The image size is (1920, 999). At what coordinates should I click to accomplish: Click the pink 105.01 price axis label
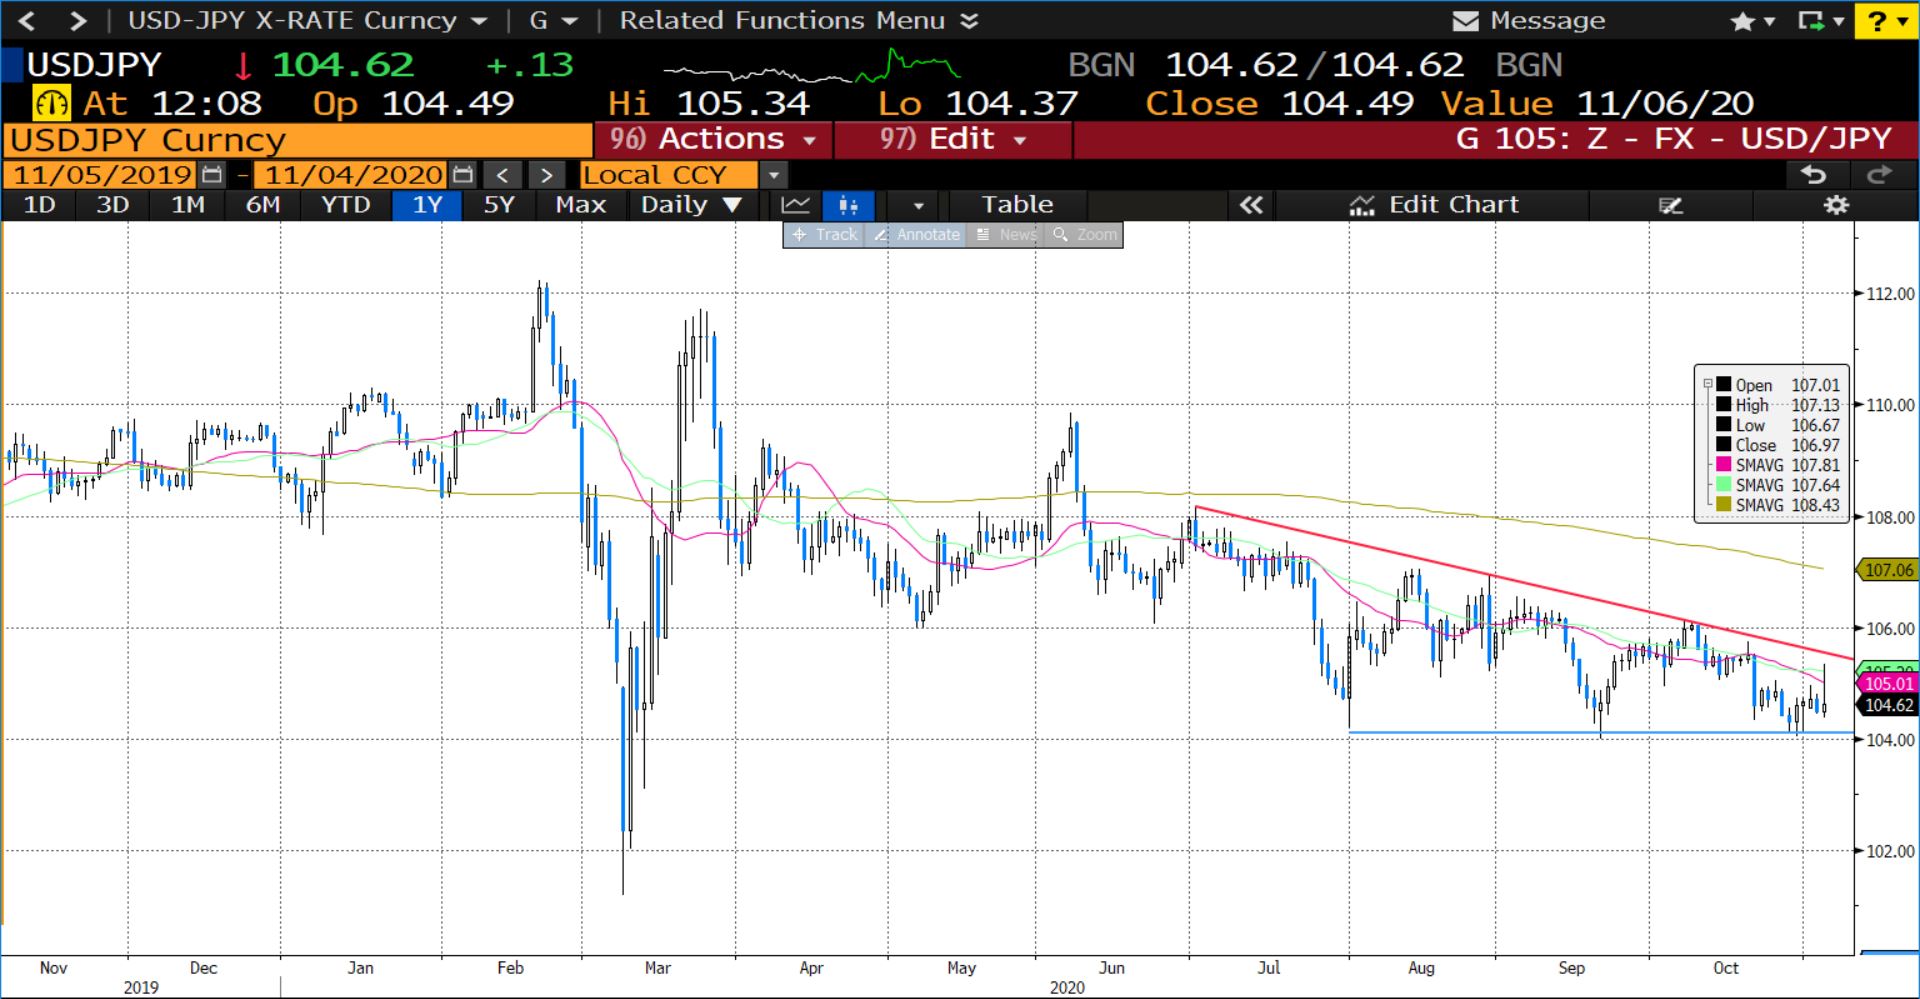click(x=1887, y=684)
